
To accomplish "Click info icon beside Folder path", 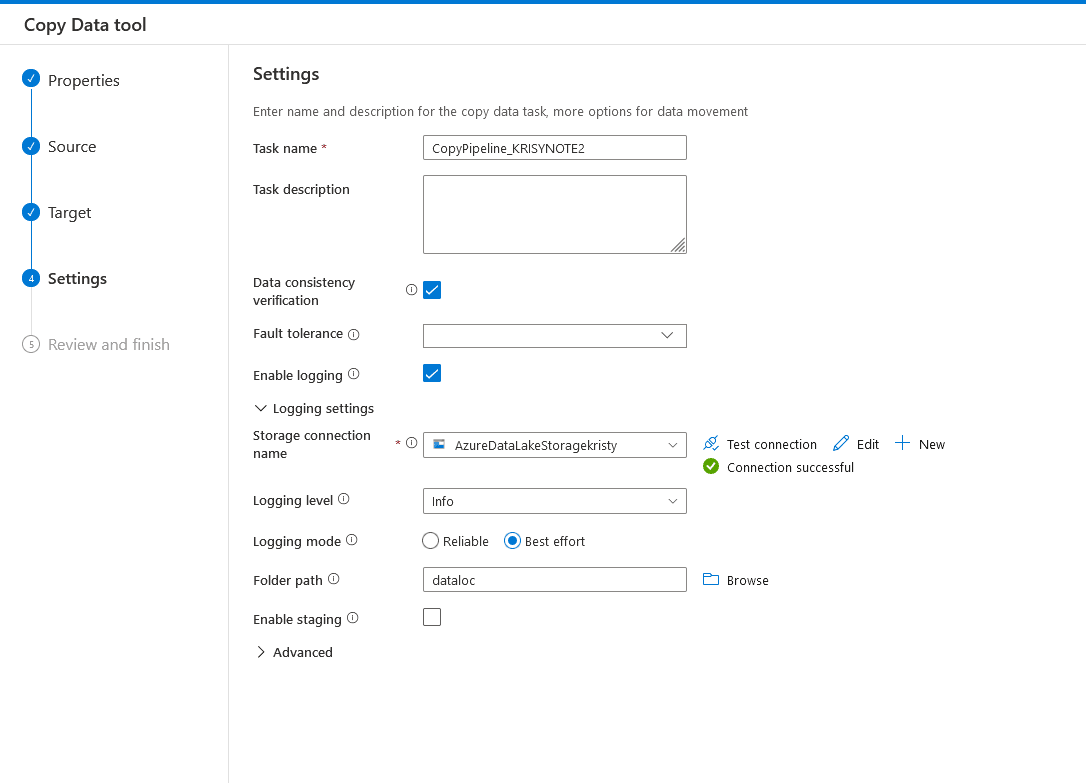I will pyautogui.click(x=333, y=579).
